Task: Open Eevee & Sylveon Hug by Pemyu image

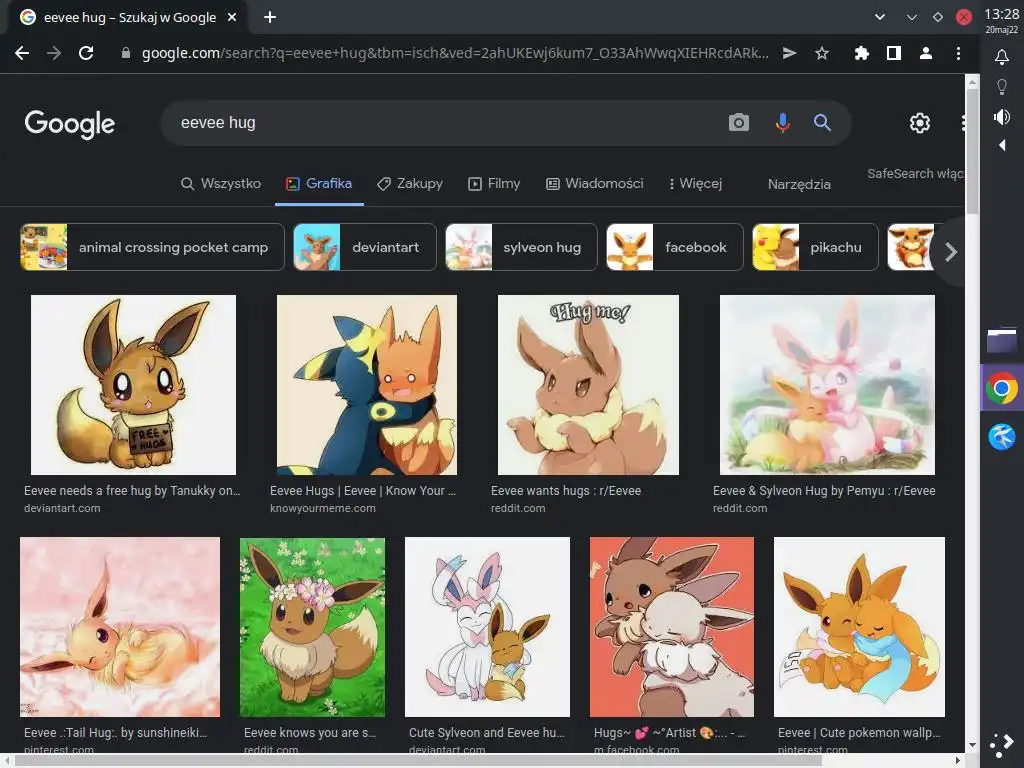Action: pos(827,385)
